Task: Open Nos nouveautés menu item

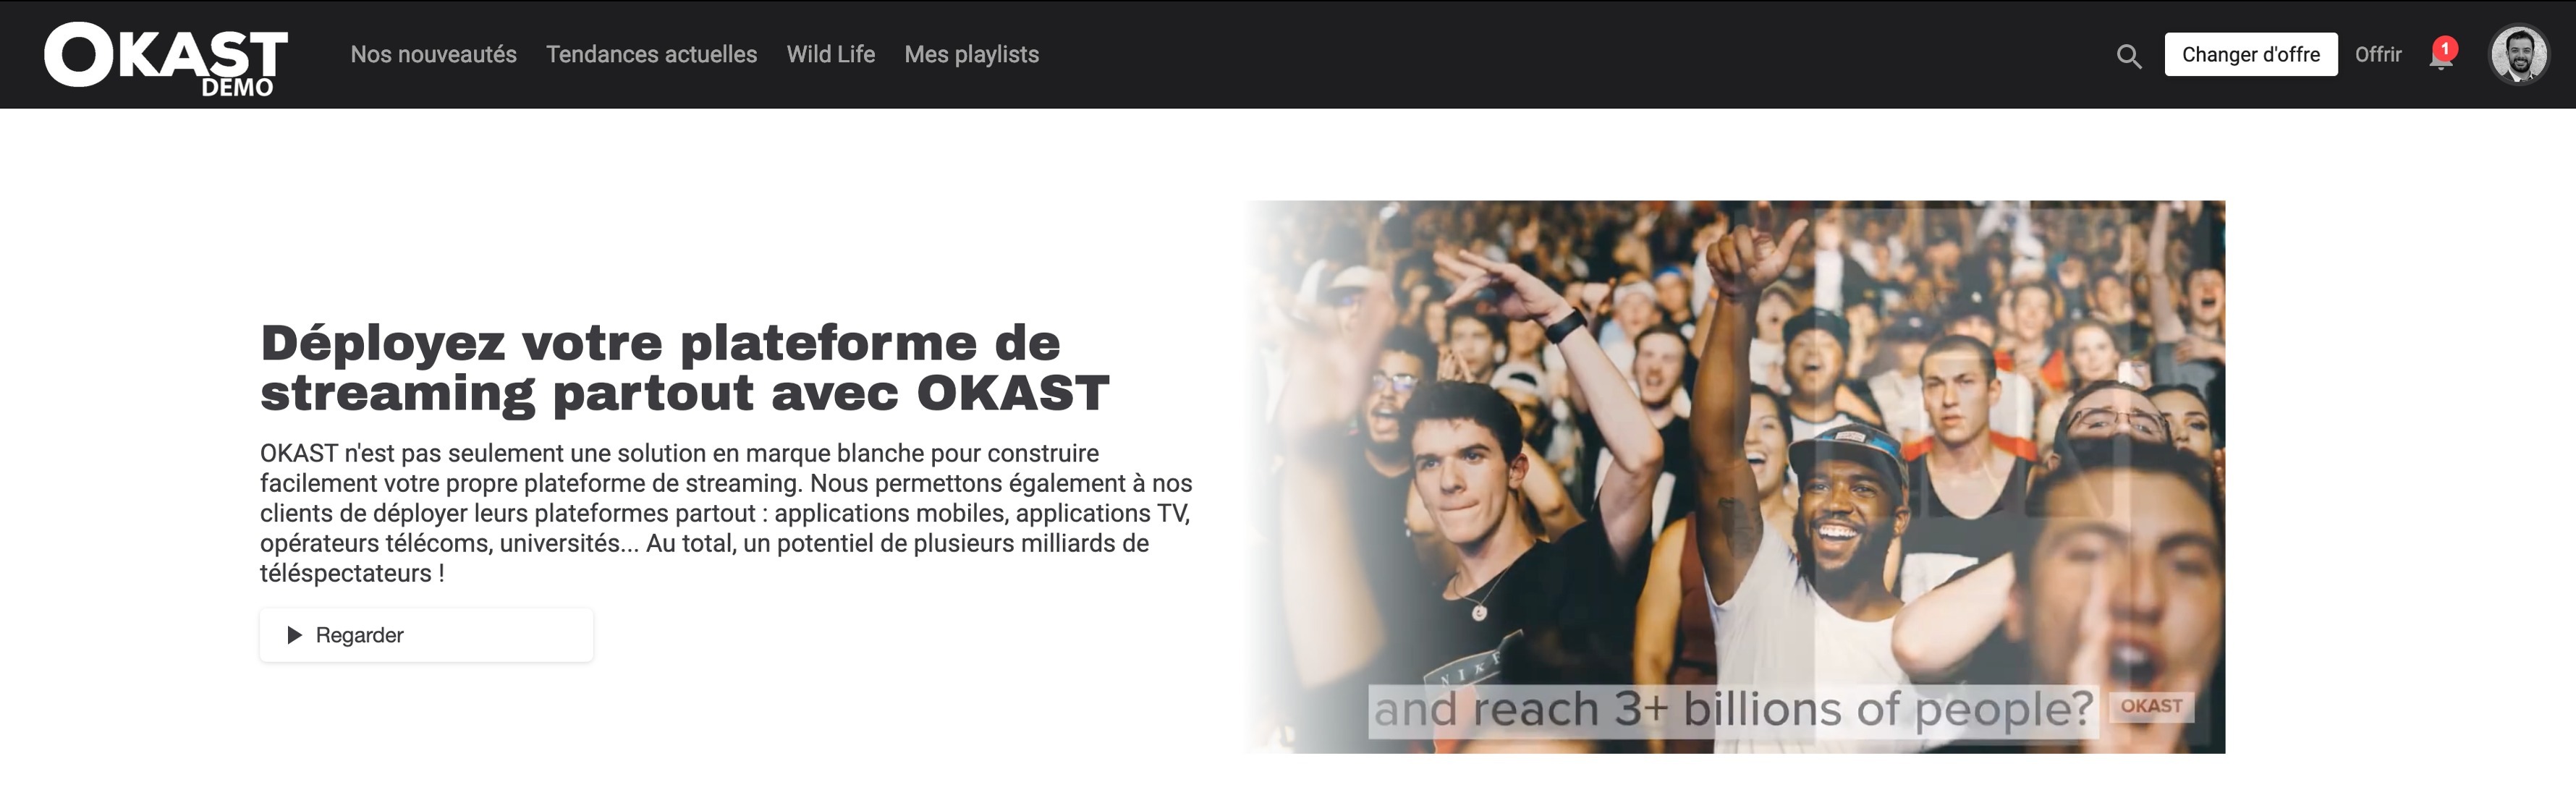Action: 433,54
